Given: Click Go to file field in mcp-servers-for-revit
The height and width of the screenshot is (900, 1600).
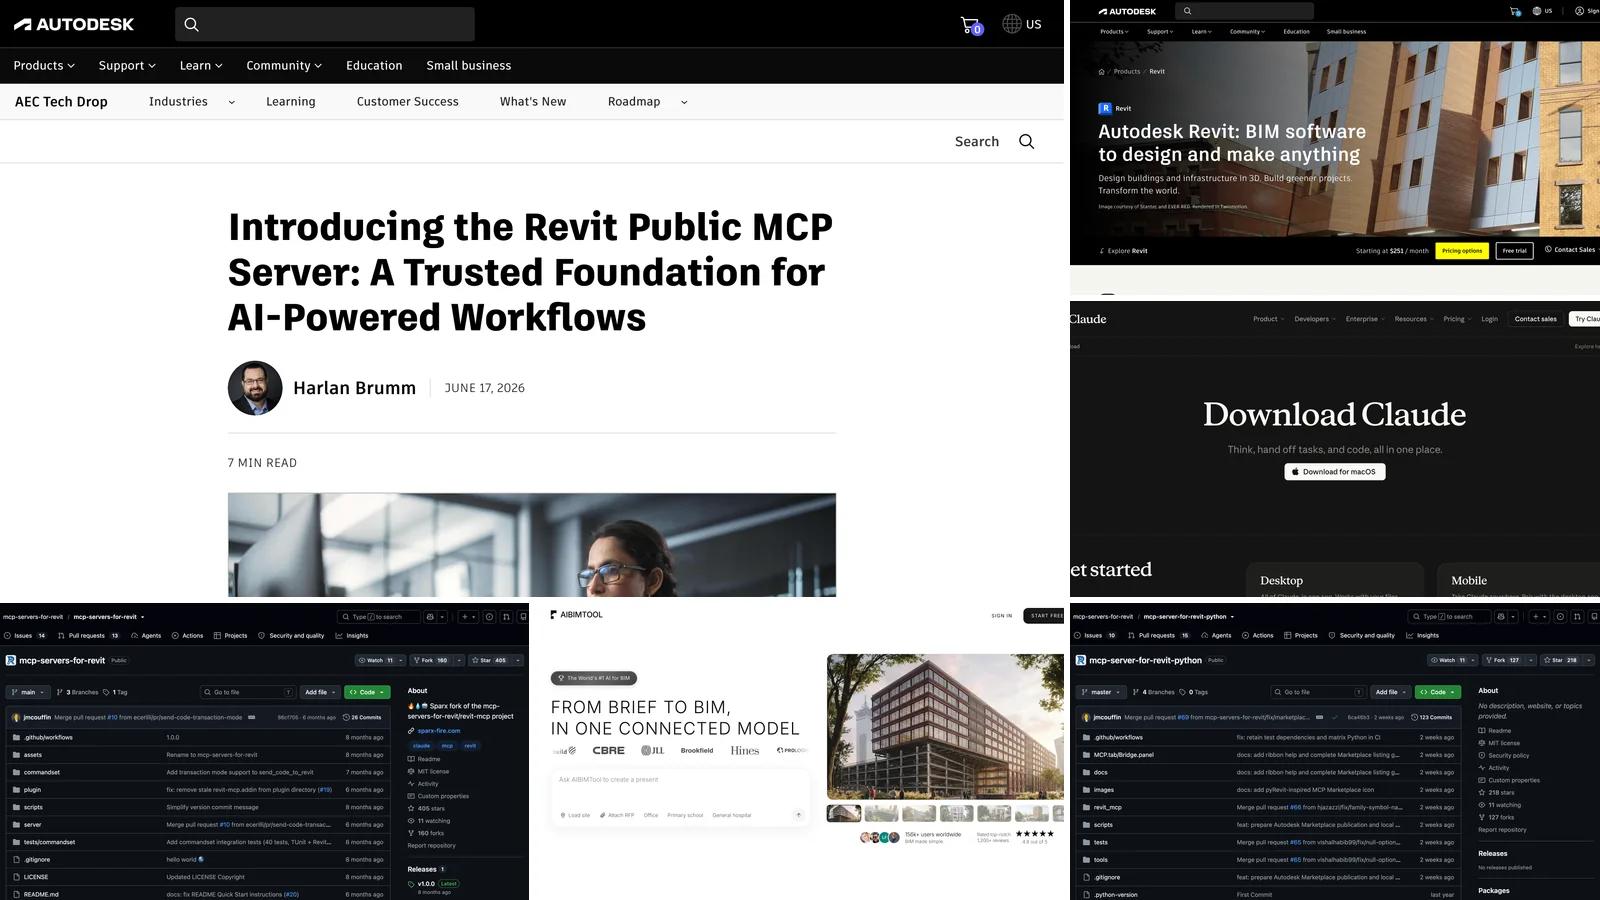Looking at the screenshot, I should pyautogui.click(x=248, y=692).
